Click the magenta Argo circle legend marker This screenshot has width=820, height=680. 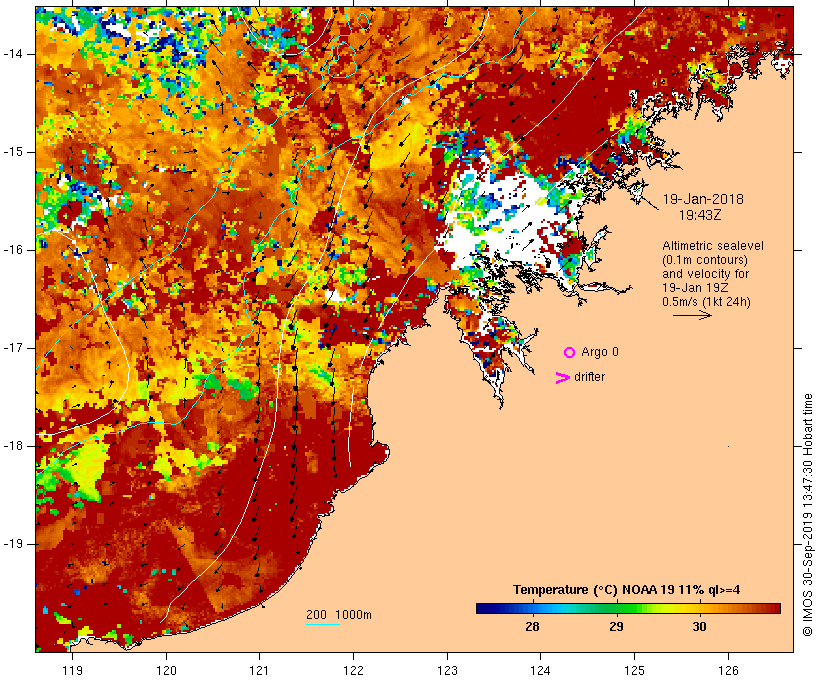(570, 353)
